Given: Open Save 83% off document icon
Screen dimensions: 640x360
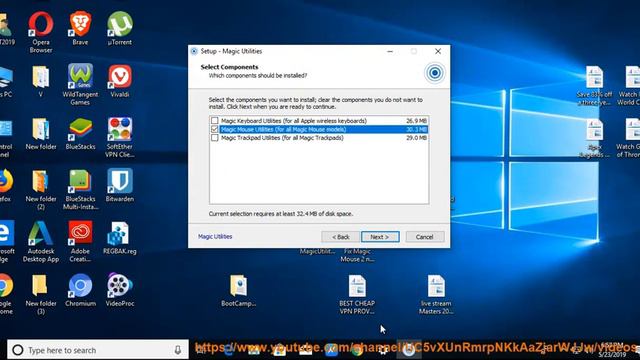Looking at the screenshot, I should 594,85.
